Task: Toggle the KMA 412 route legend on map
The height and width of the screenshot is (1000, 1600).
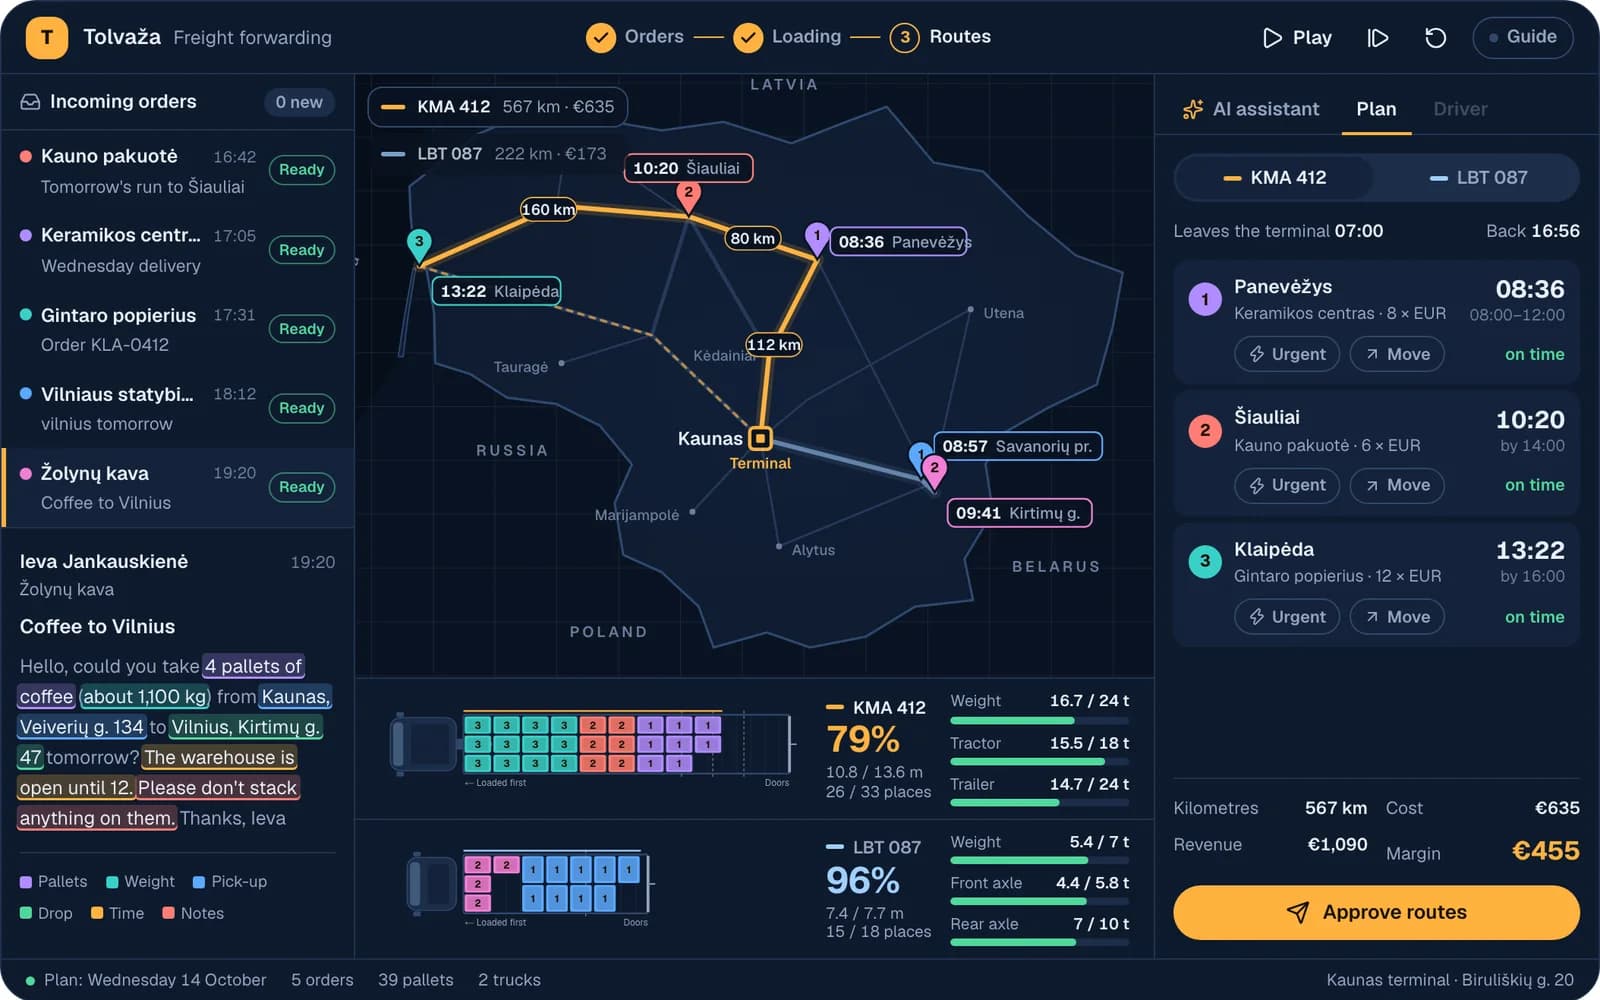Action: [497, 107]
